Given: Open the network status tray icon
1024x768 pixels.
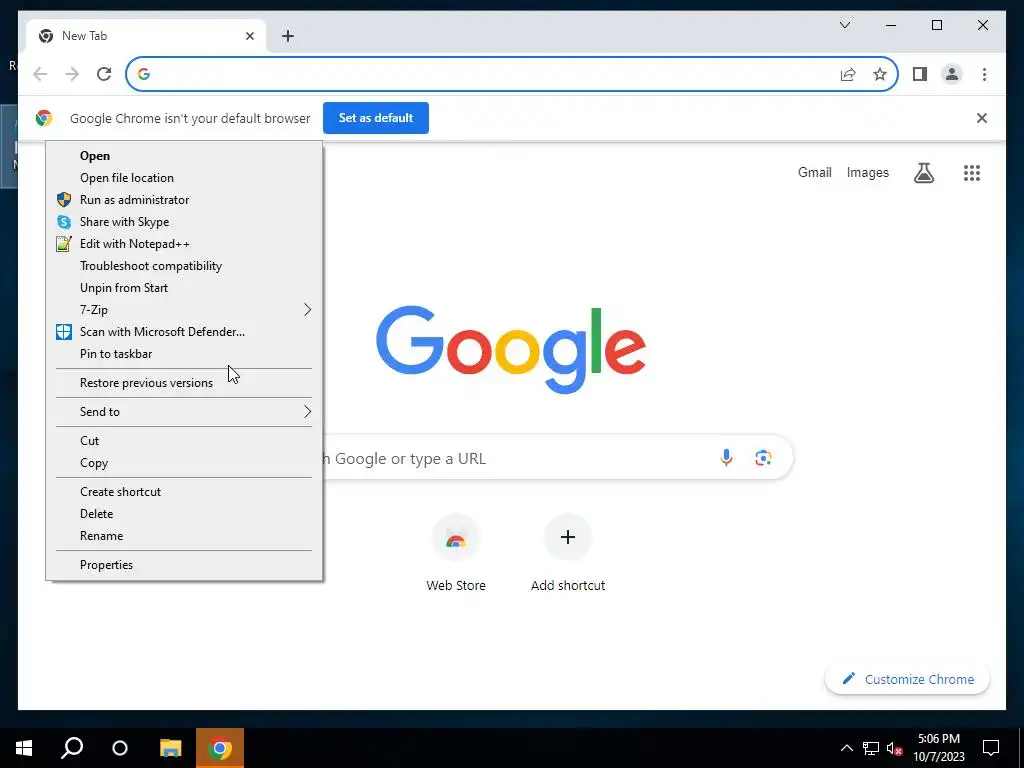Looking at the screenshot, I should tap(871, 748).
